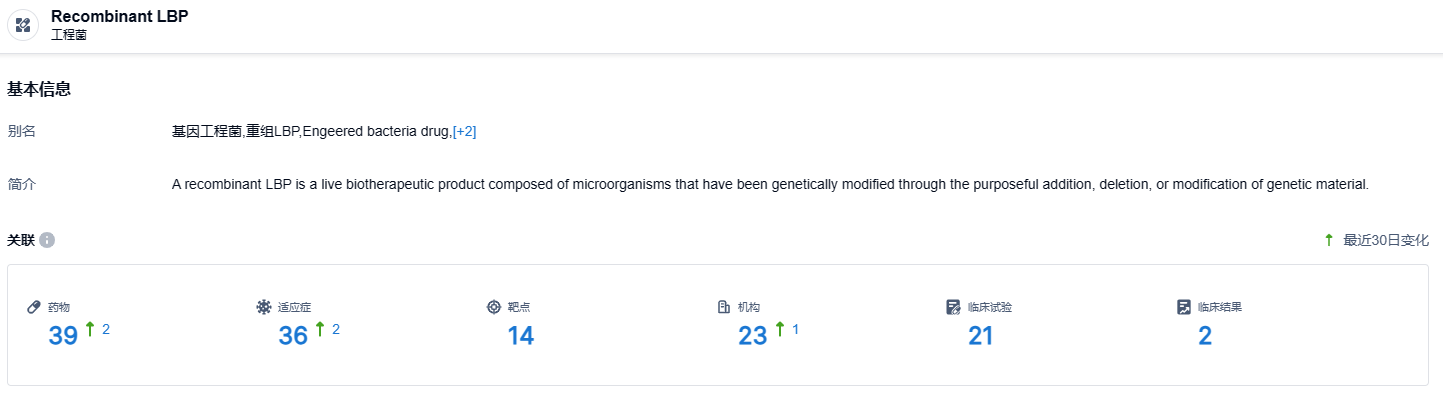Image resolution: width=1443 pixels, height=394 pixels.
Task: Open the 21 clinical trials count
Action: pos(981,336)
